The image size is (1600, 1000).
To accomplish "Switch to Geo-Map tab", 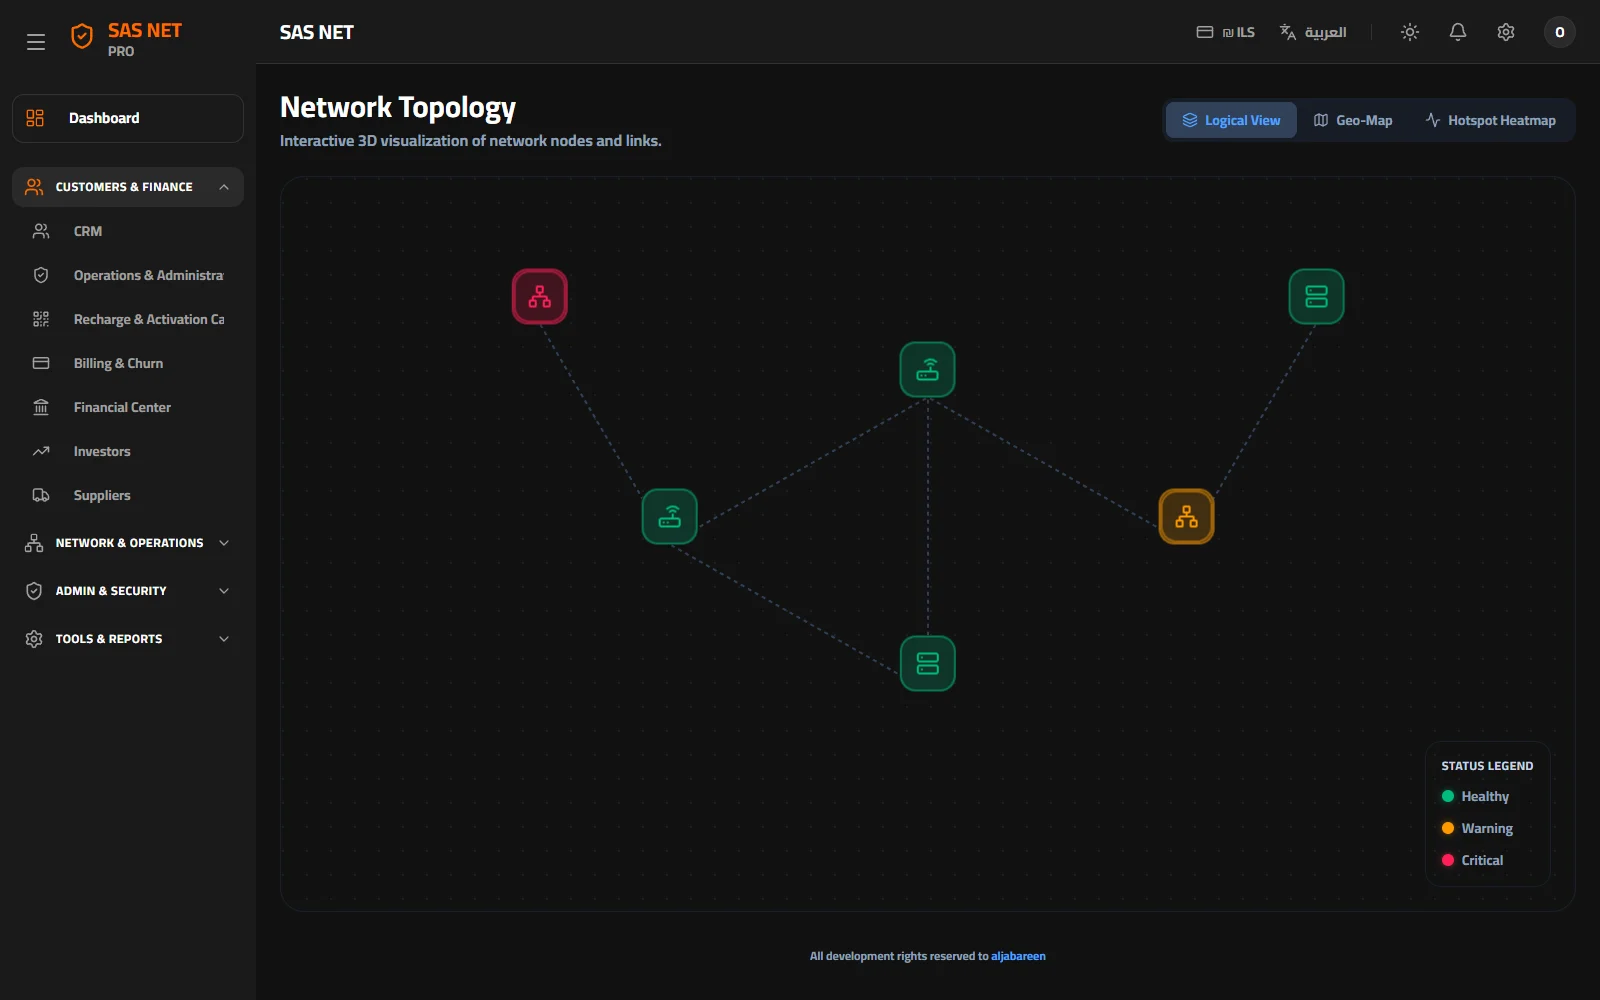I will [x=1353, y=120].
